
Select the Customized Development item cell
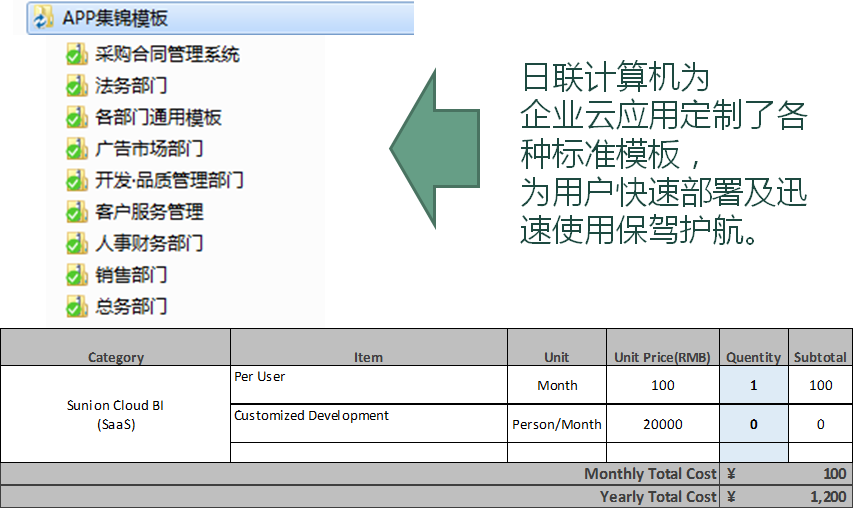(x=369, y=424)
